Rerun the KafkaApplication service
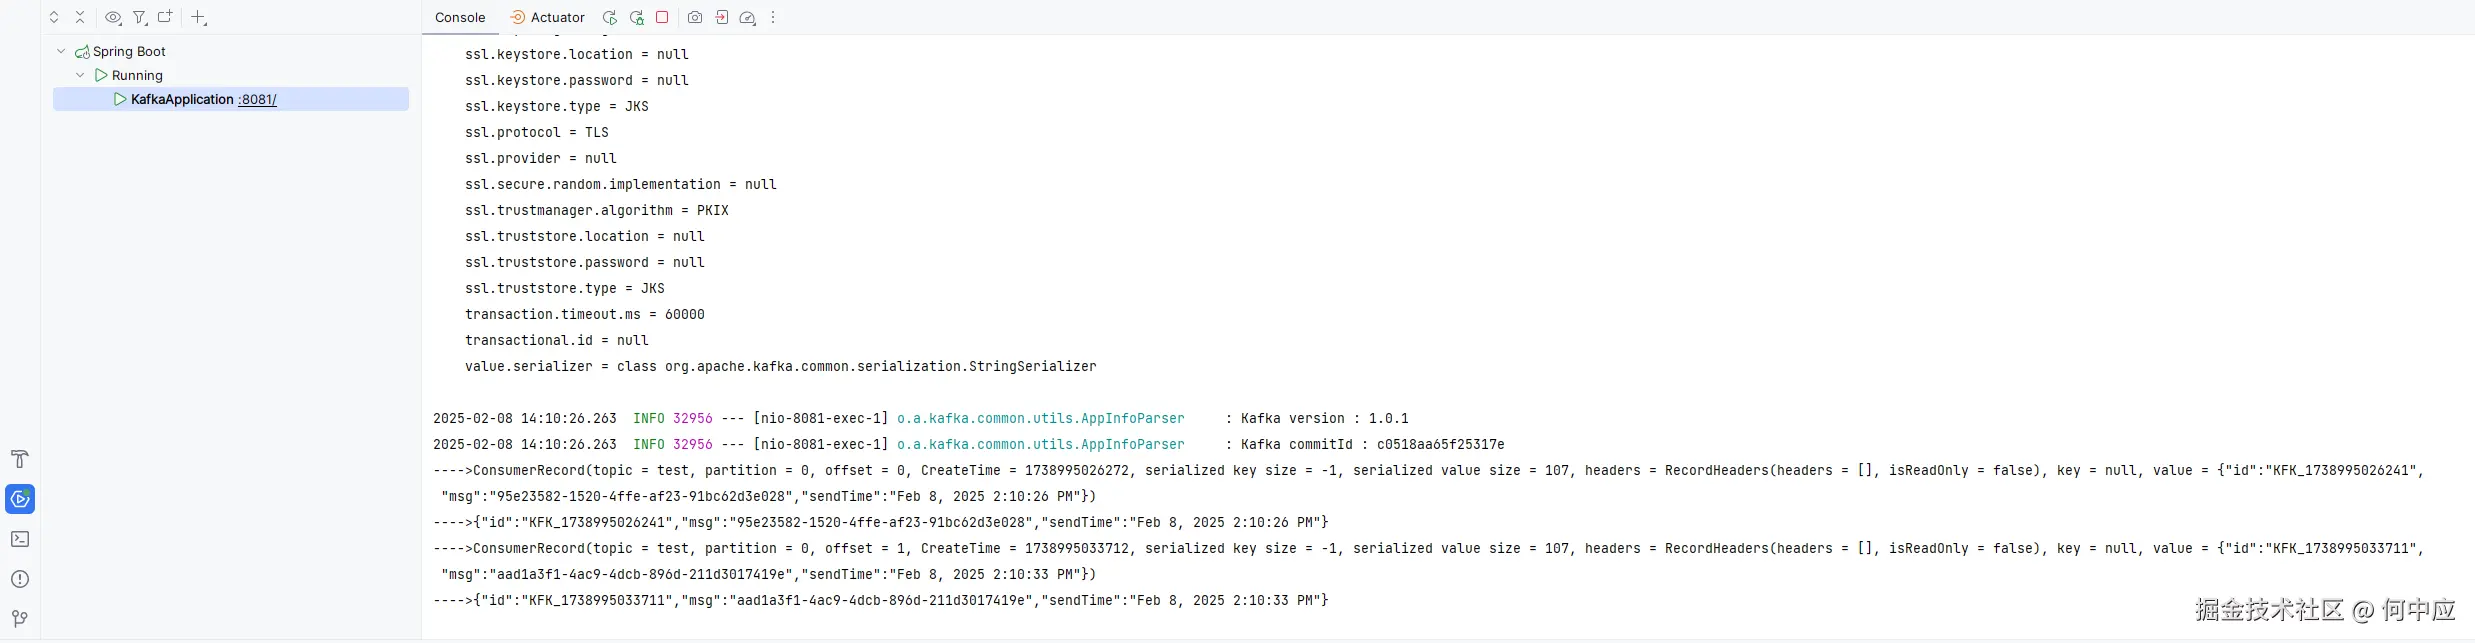Viewport: 2475px width, 643px height. 609,17
